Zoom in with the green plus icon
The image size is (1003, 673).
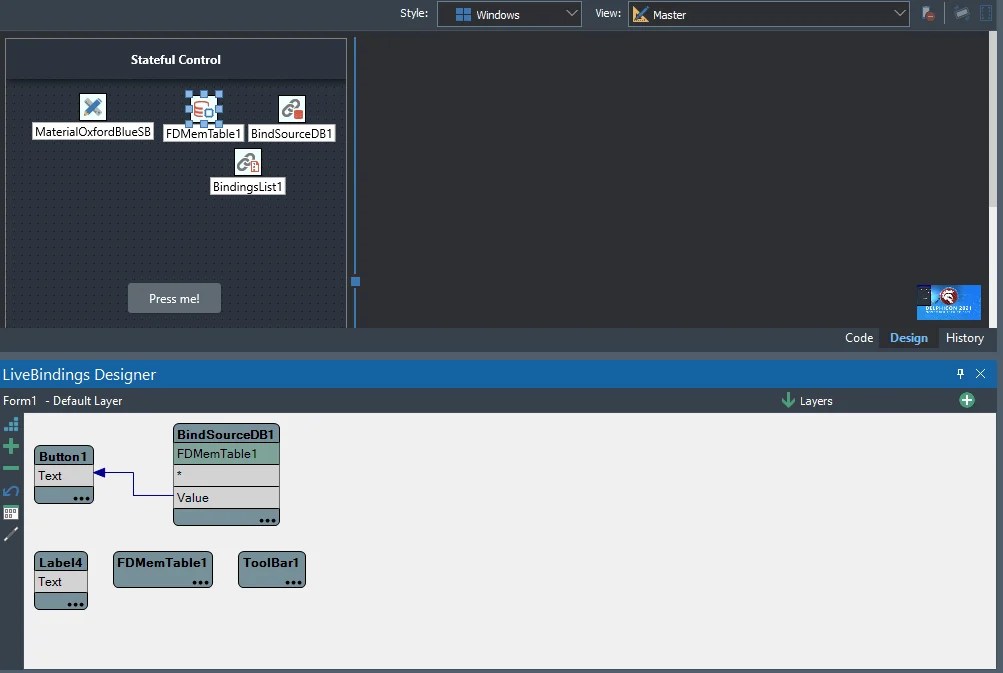coord(11,446)
